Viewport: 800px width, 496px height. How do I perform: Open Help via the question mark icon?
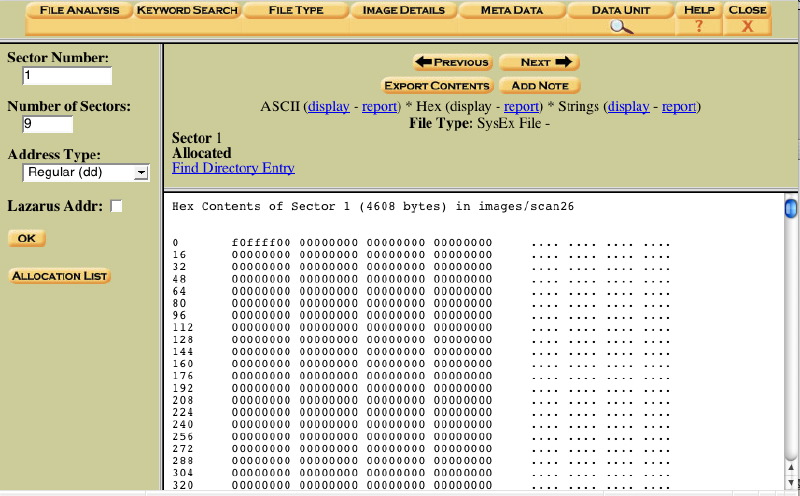[x=698, y=27]
